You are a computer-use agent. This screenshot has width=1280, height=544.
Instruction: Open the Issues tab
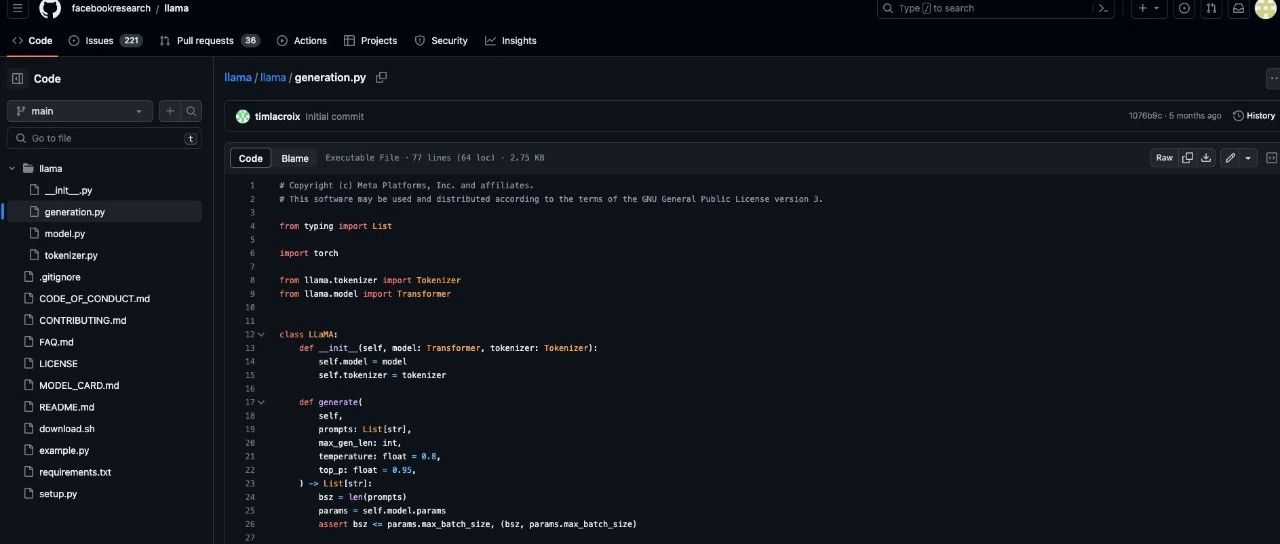click(x=106, y=41)
